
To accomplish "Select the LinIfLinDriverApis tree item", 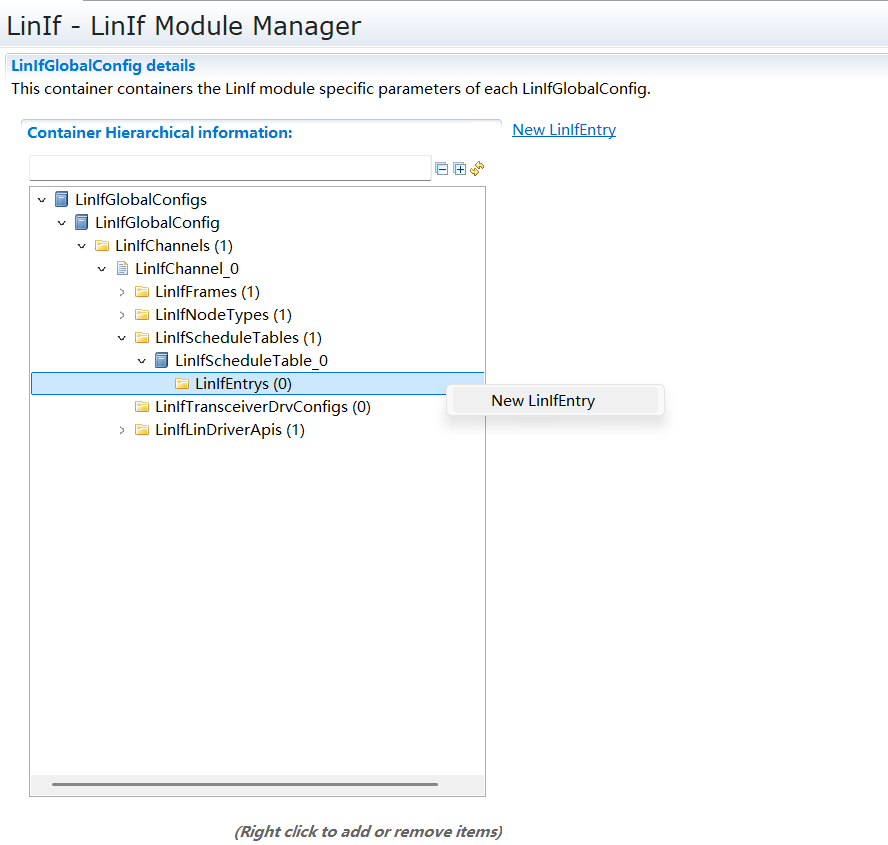I will coord(229,430).
